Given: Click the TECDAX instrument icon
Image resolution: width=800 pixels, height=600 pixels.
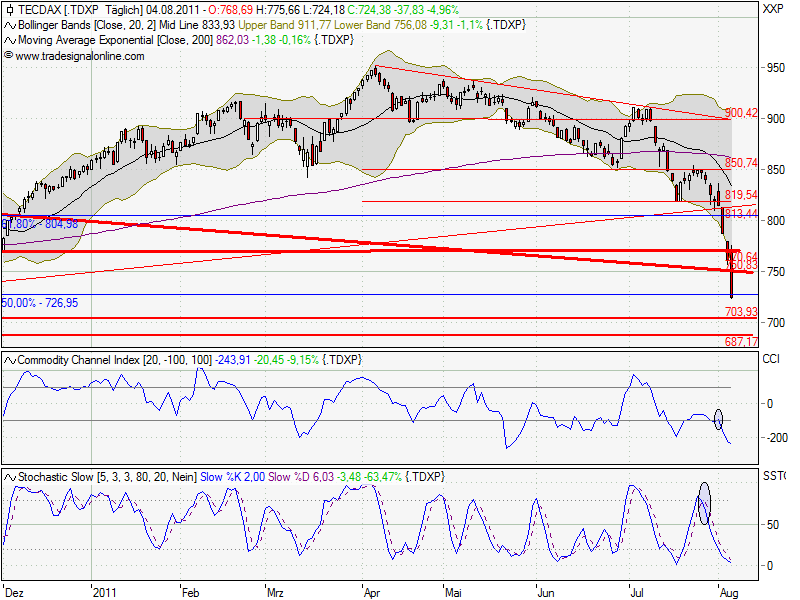Looking at the screenshot, I should point(10,10).
